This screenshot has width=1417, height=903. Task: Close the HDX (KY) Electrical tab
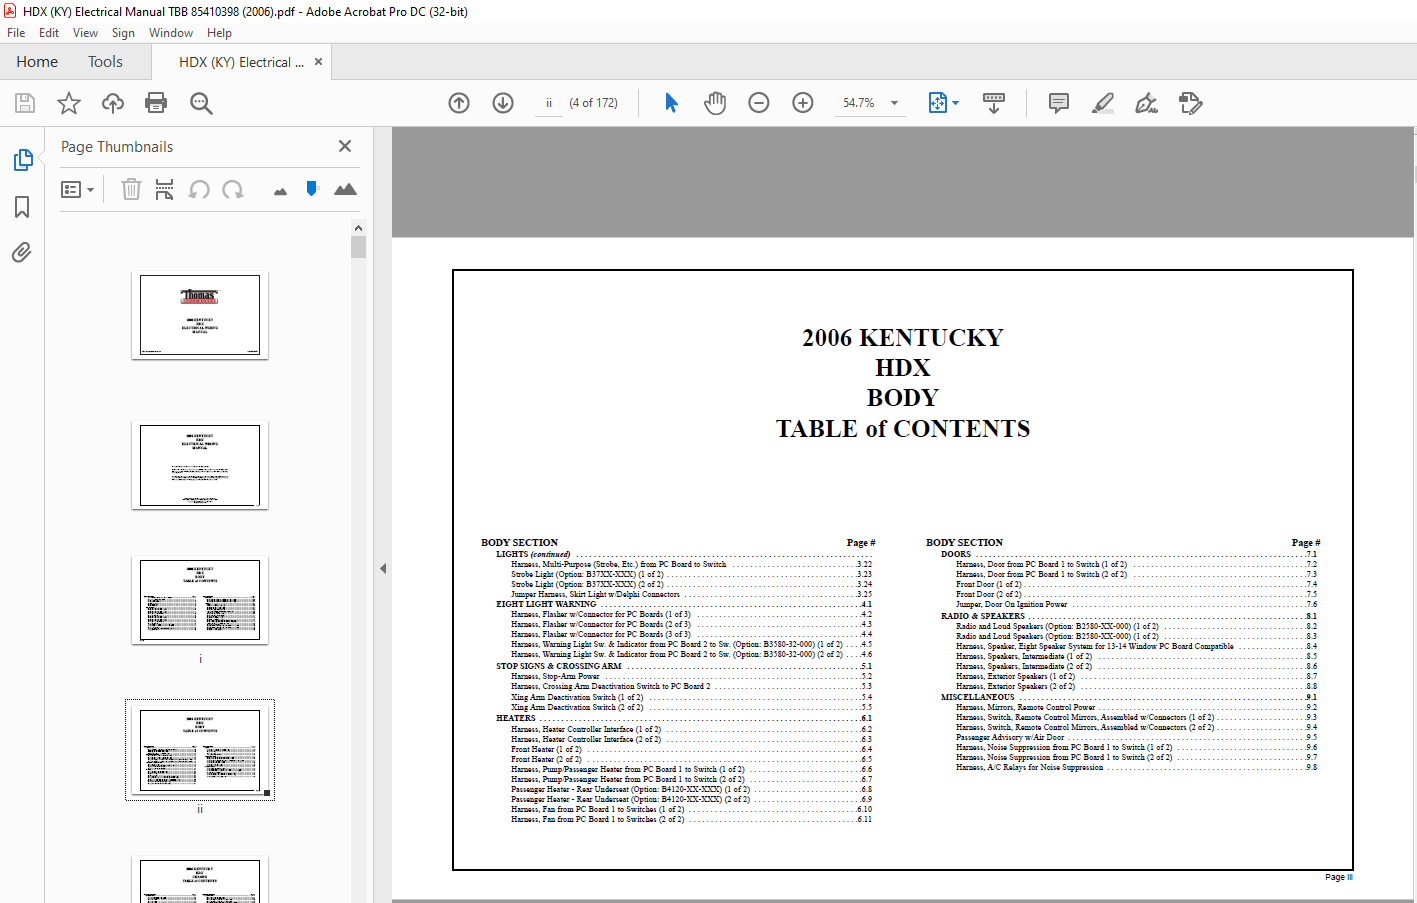pos(318,62)
